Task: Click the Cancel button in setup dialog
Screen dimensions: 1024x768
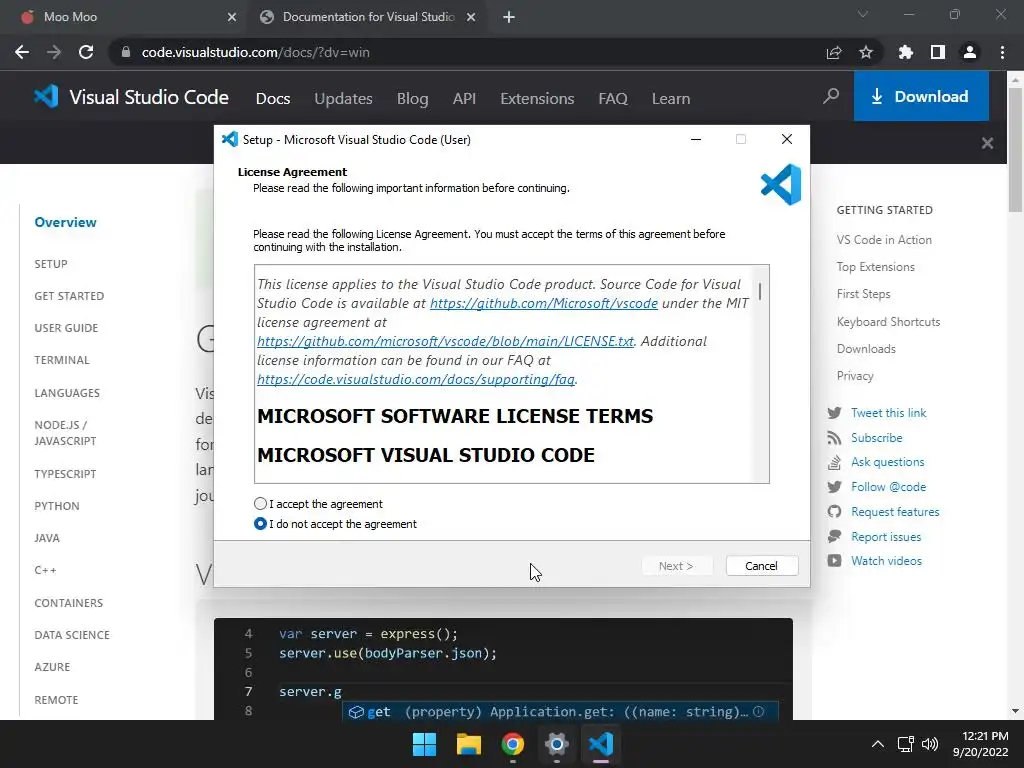Action: coord(761,566)
